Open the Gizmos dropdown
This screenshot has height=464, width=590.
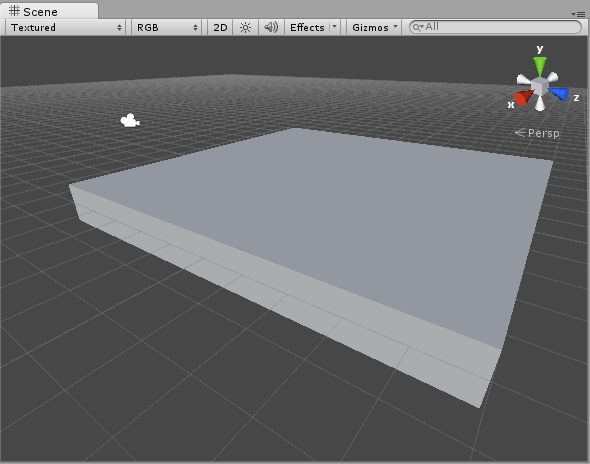(374, 27)
